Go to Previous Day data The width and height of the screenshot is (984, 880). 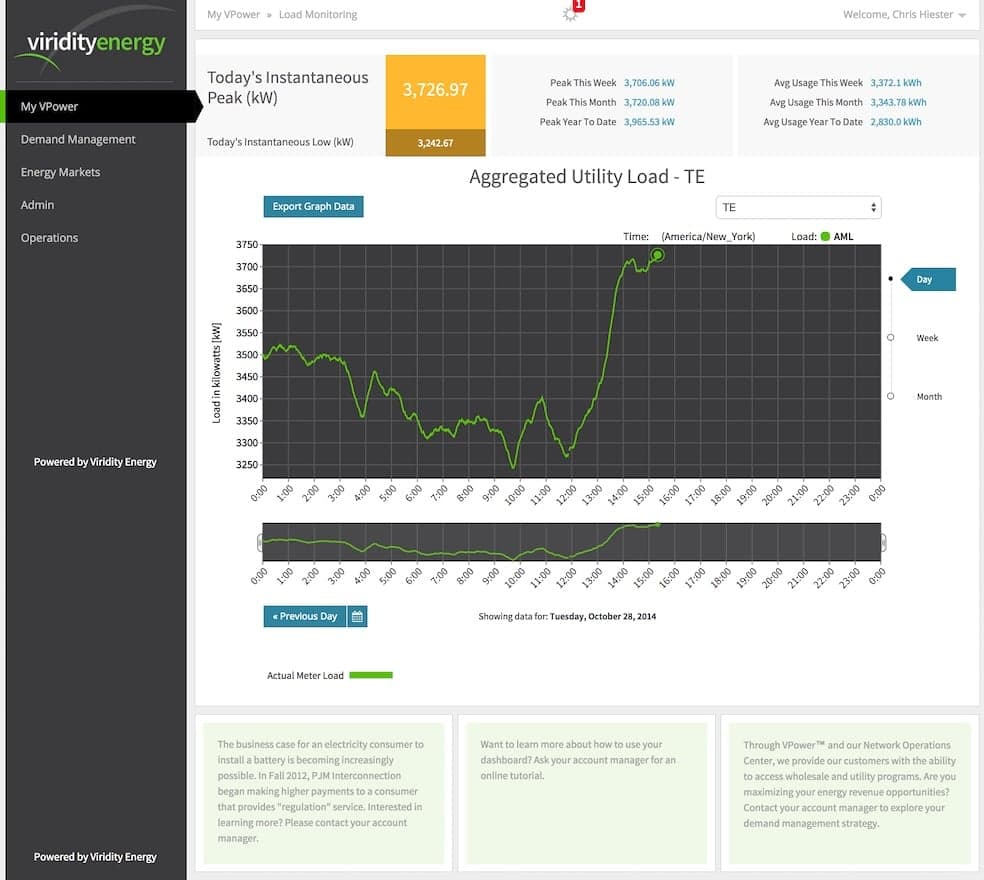305,616
